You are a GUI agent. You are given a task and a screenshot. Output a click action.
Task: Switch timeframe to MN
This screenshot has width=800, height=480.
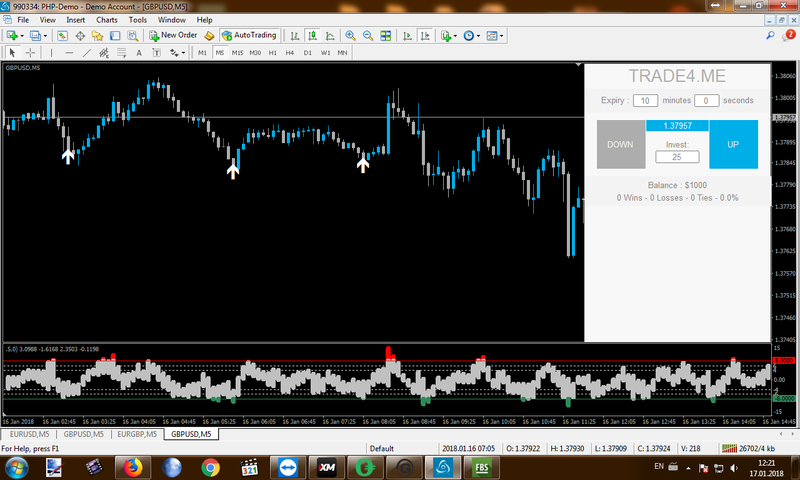342,53
